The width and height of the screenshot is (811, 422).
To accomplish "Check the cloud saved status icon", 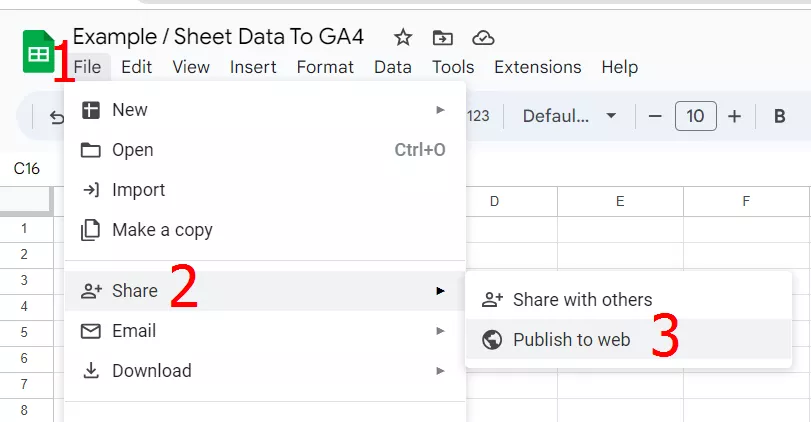I will pyautogui.click(x=483, y=38).
